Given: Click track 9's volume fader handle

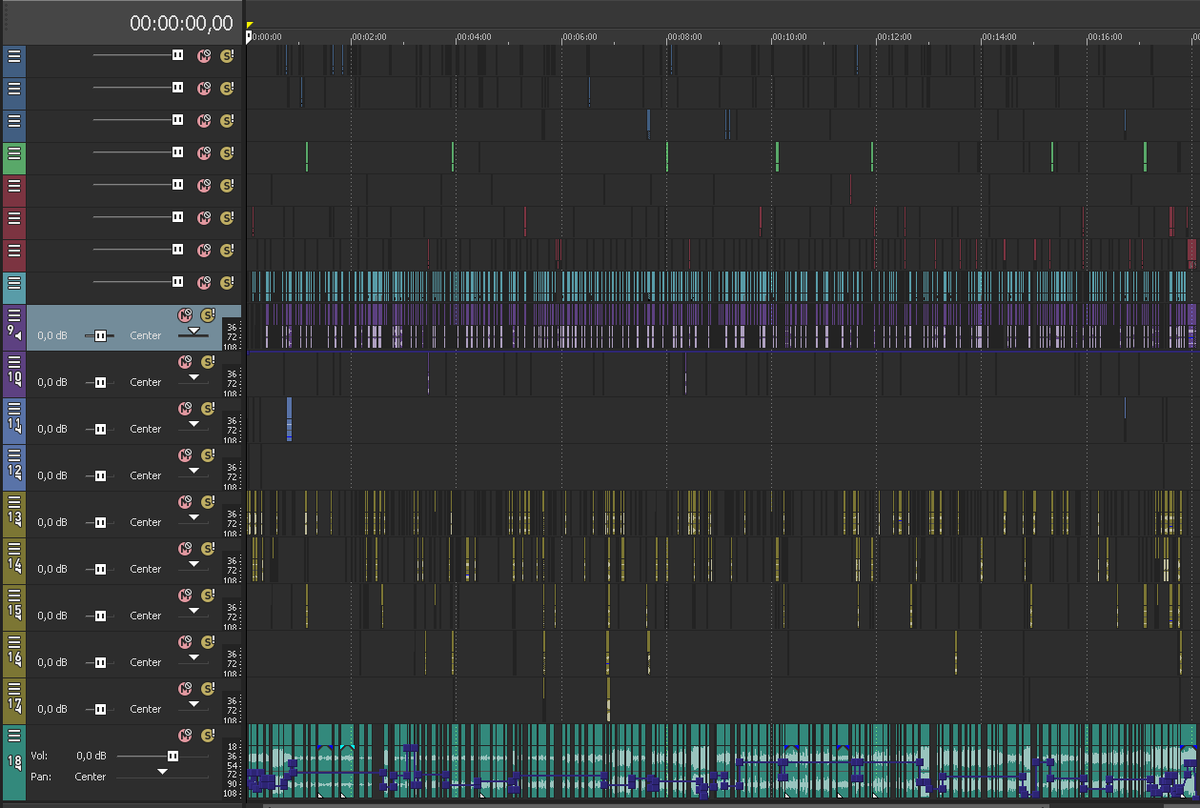Looking at the screenshot, I should click(x=100, y=336).
